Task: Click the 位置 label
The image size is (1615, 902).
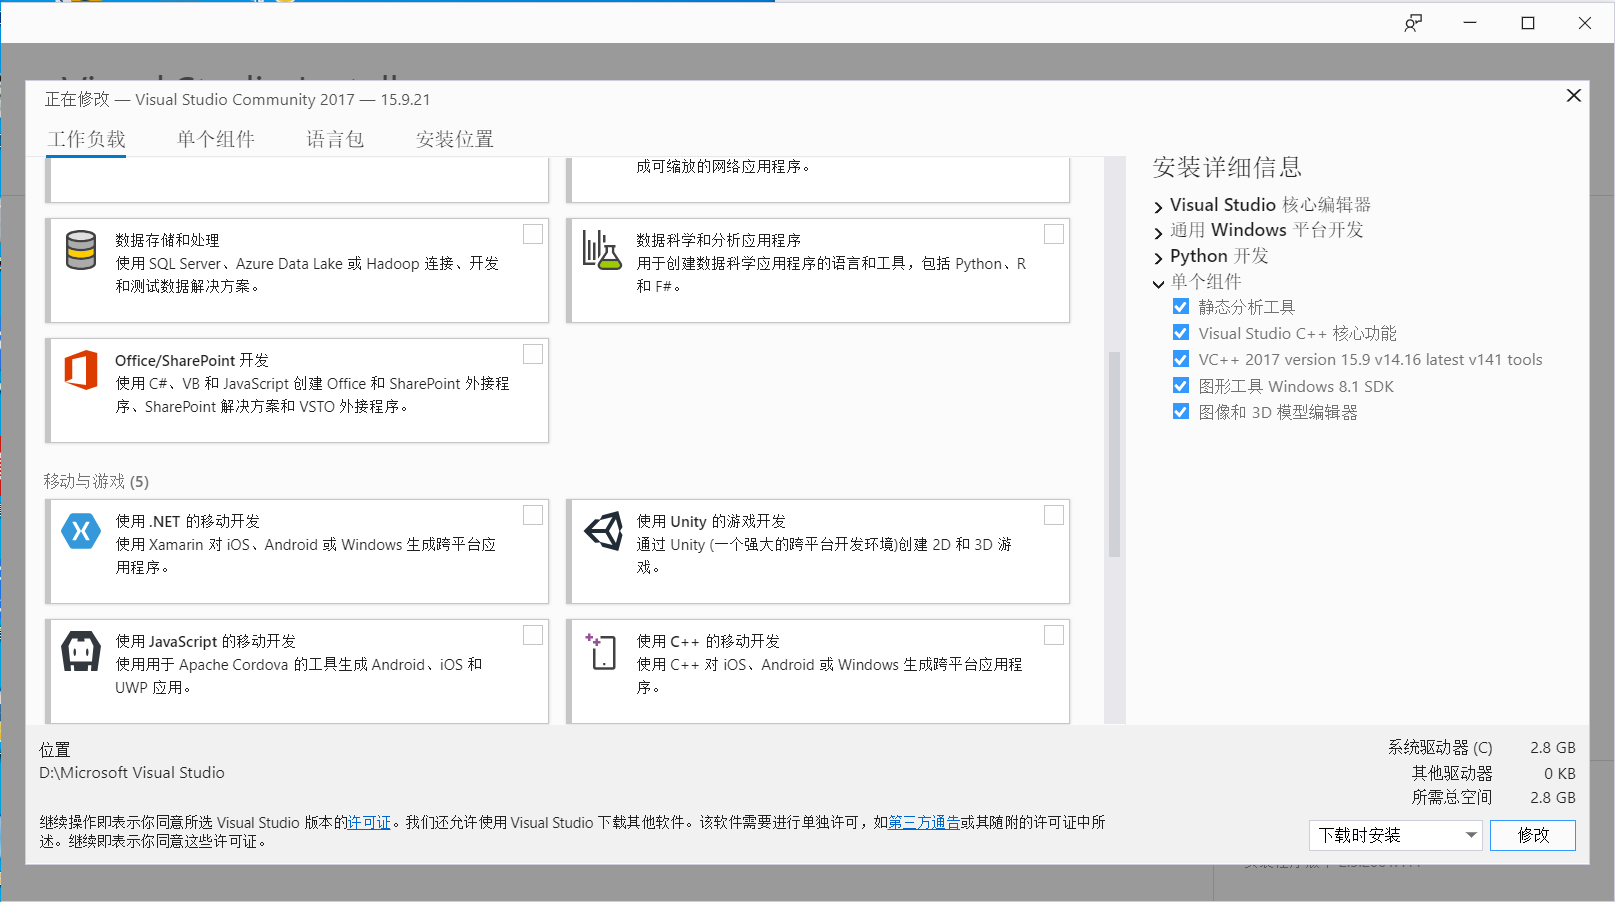Action: pos(55,749)
